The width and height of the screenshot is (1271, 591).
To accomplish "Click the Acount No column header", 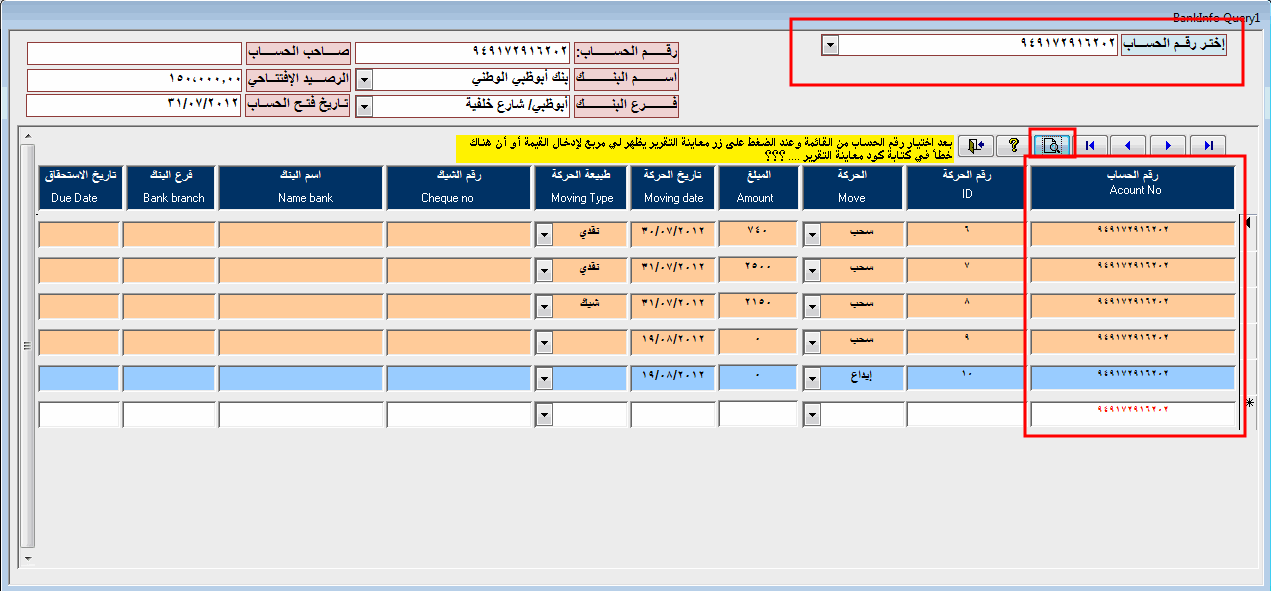I will pos(1134,187).
